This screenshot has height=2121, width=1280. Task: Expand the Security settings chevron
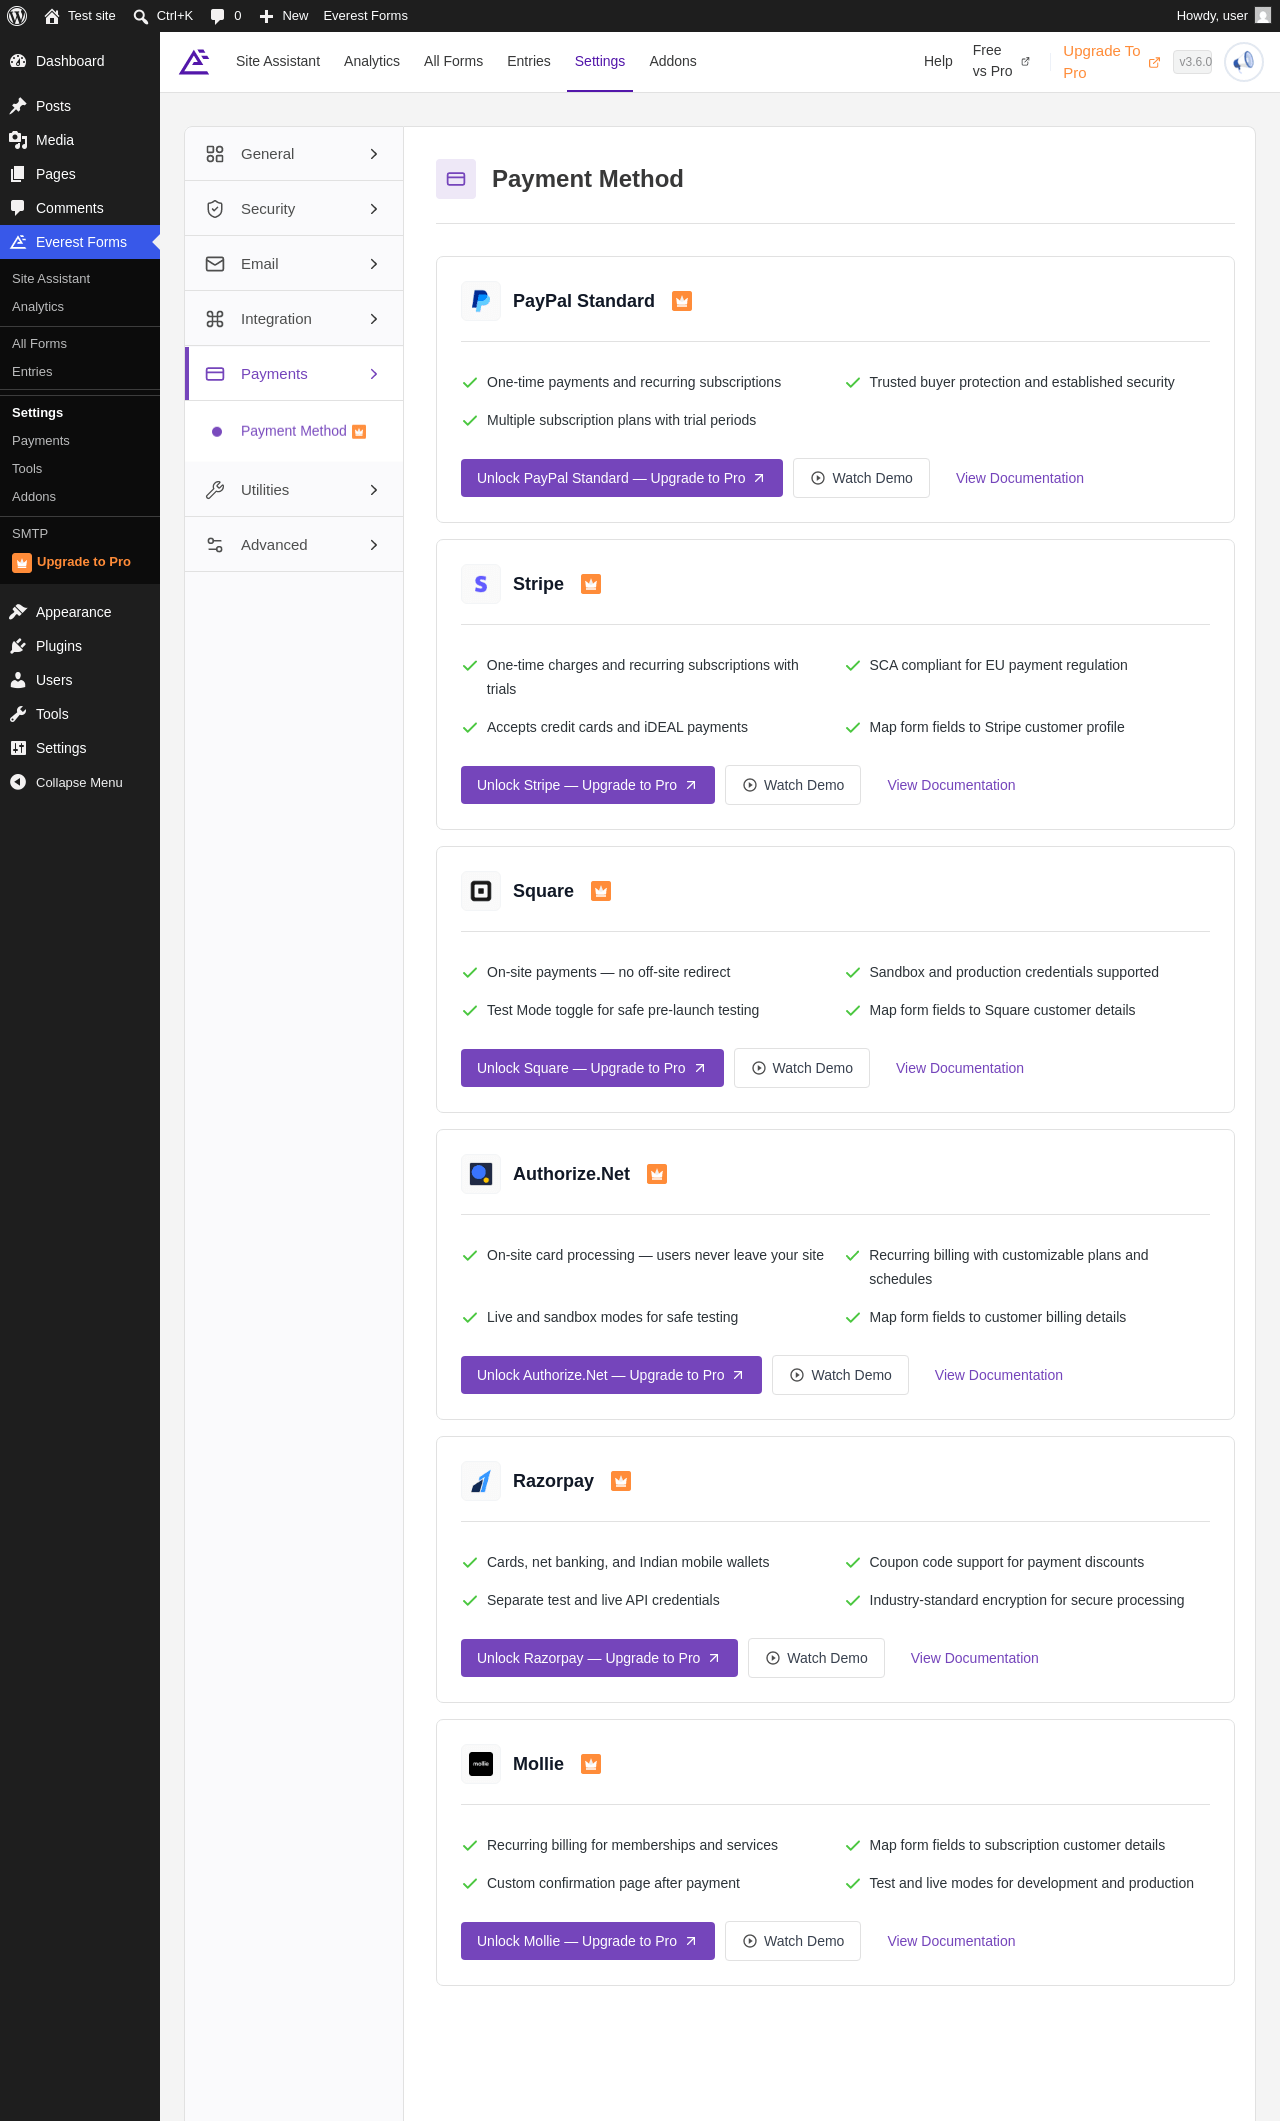click(374, 209)
